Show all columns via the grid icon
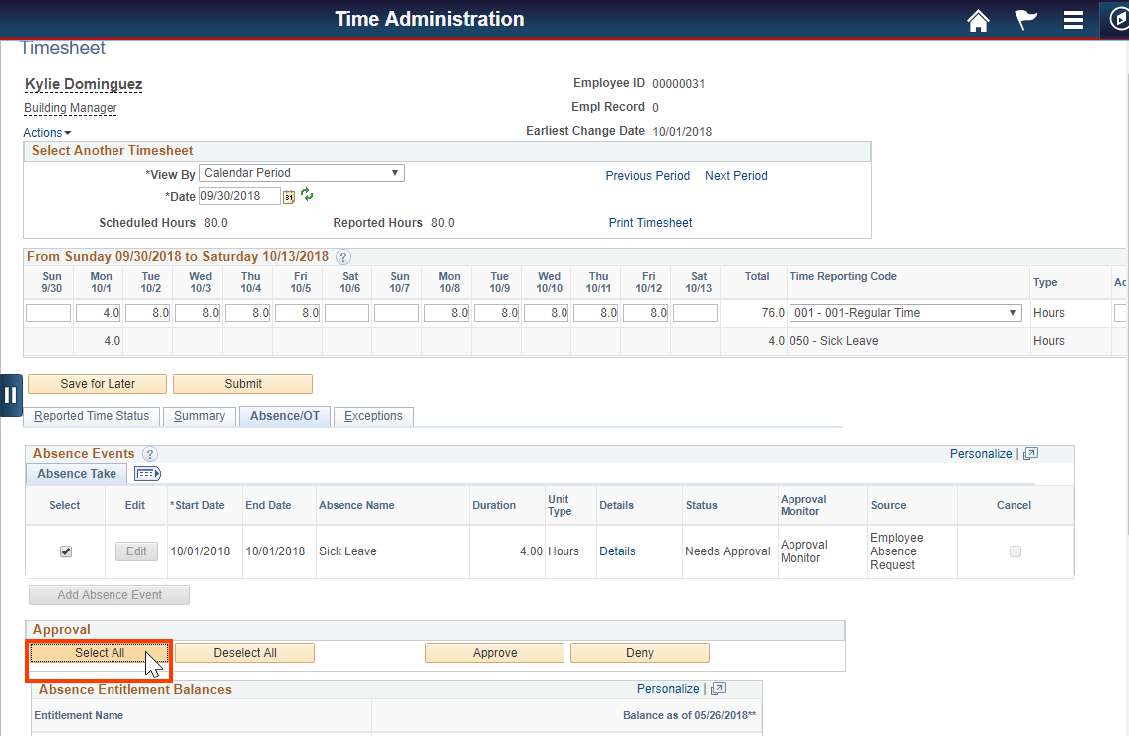This screenshot has width=1129, height=736. [x=146, y=473]
